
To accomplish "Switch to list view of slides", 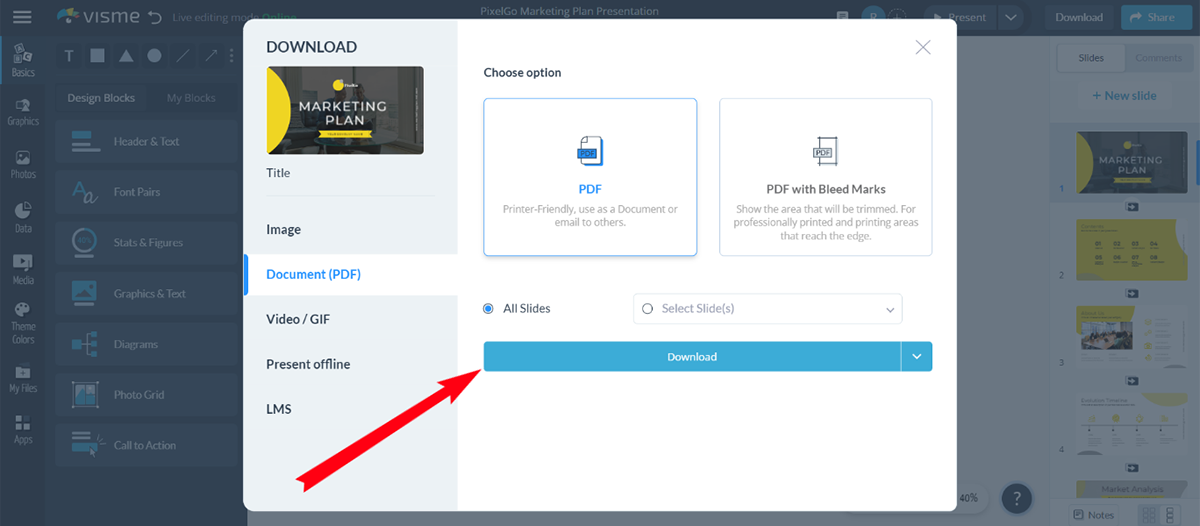I will (x=1172, y=515).
